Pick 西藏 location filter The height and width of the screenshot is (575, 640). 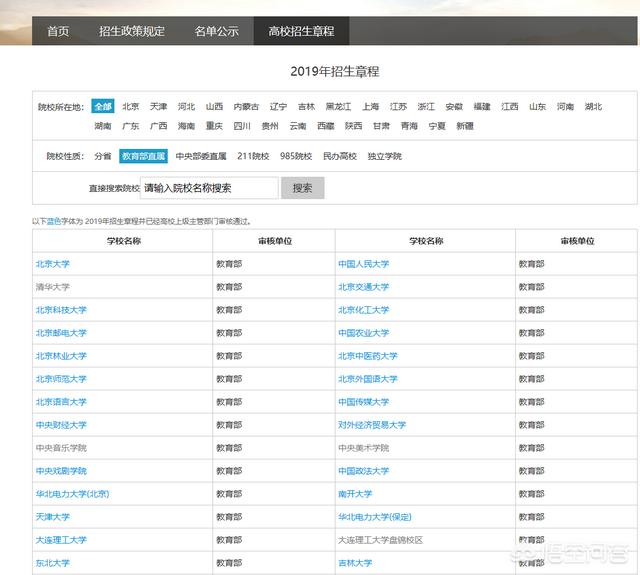coord(326,126)
